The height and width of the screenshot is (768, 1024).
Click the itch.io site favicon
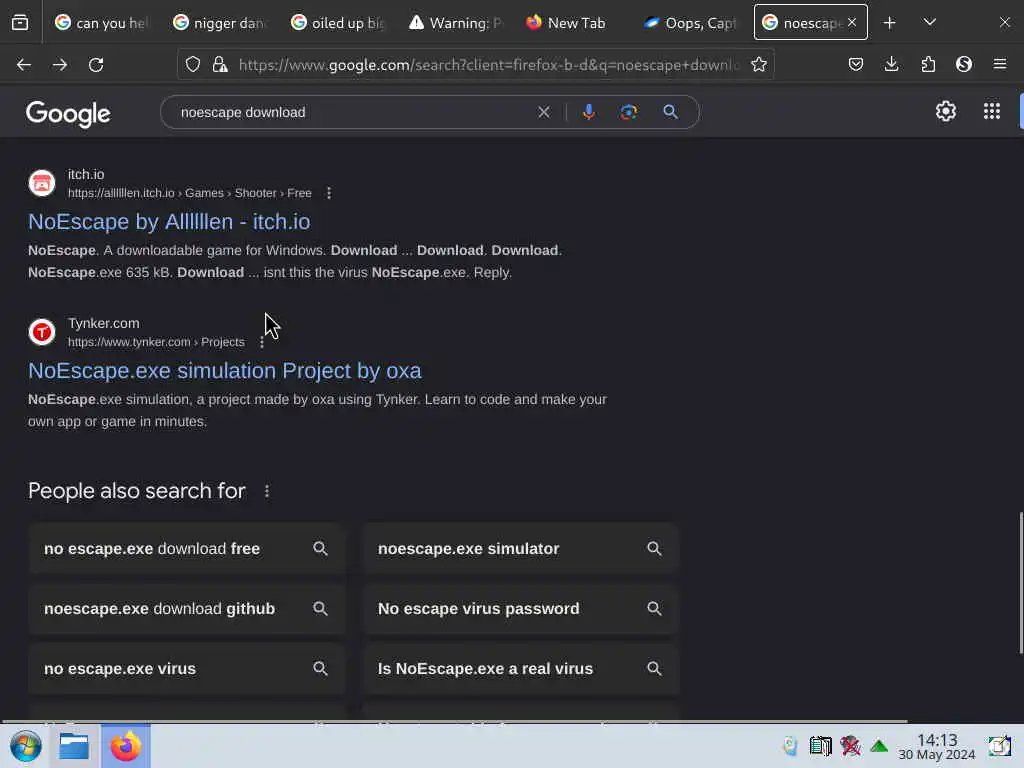pyautogui.click(x=42, y=184)
